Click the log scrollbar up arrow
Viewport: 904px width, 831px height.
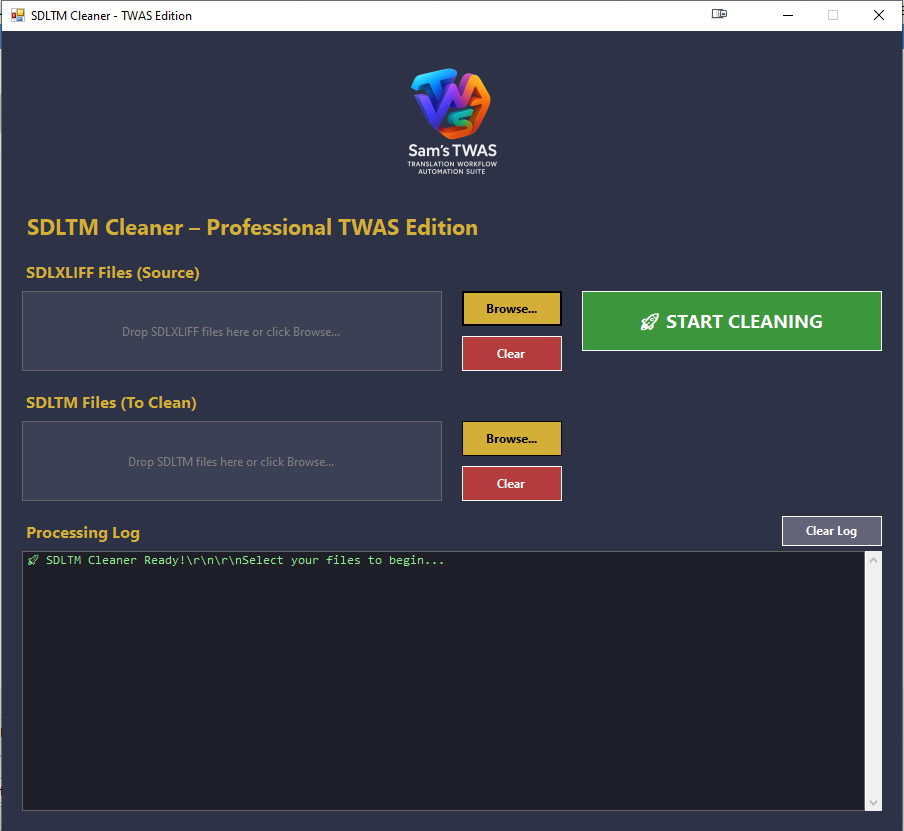tap(873, 561)
